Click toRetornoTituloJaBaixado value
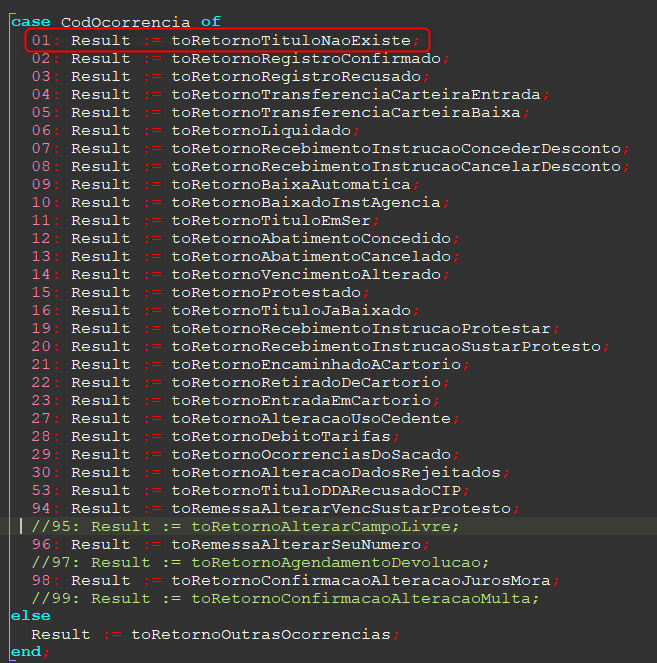657x663 pixels. point(291,310)
